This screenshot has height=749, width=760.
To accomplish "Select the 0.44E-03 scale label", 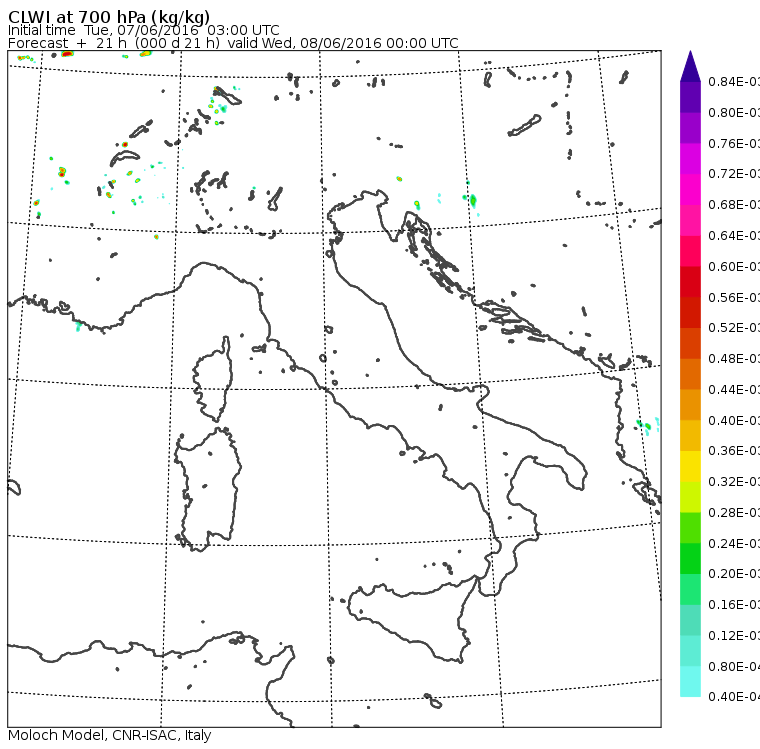I will pyautogui.click(x=734, y=390).
